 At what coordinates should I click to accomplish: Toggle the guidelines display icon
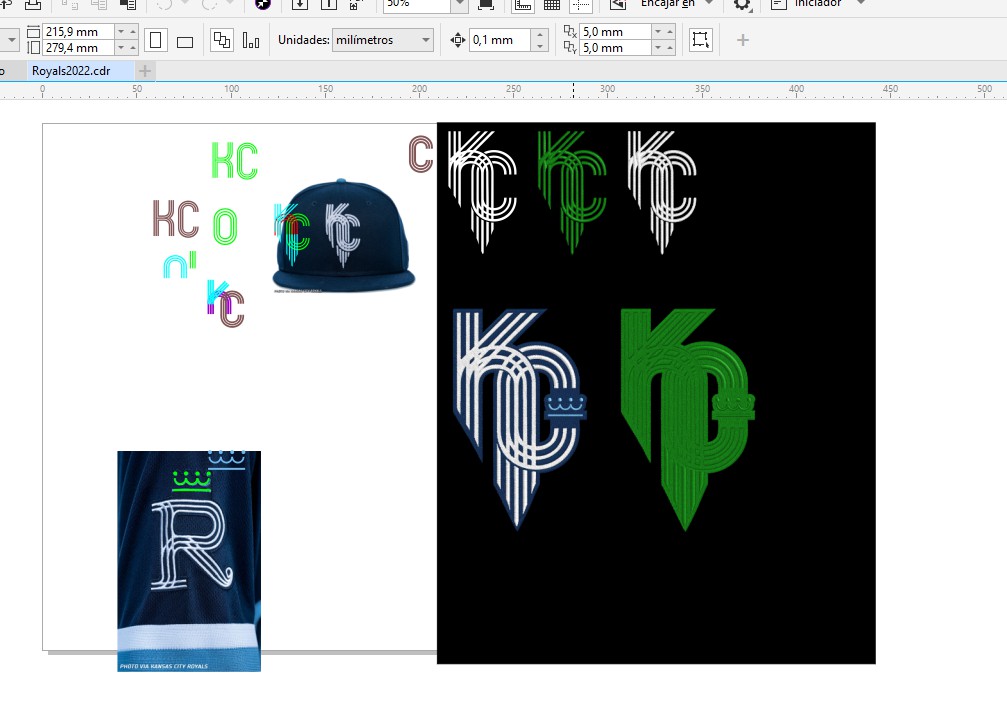point(581,4)
